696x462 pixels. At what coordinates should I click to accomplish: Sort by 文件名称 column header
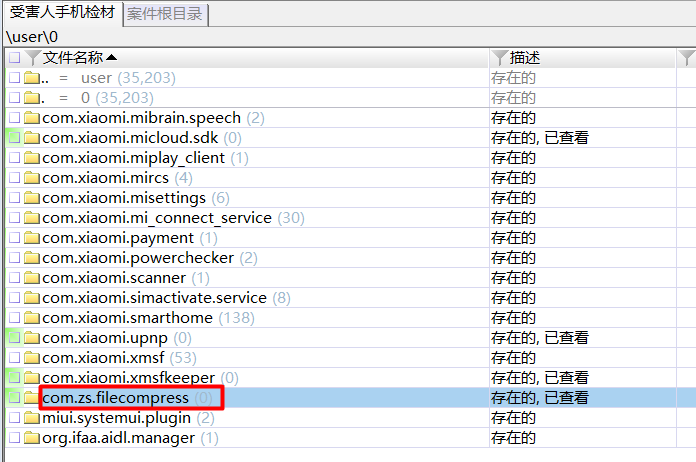73,58
